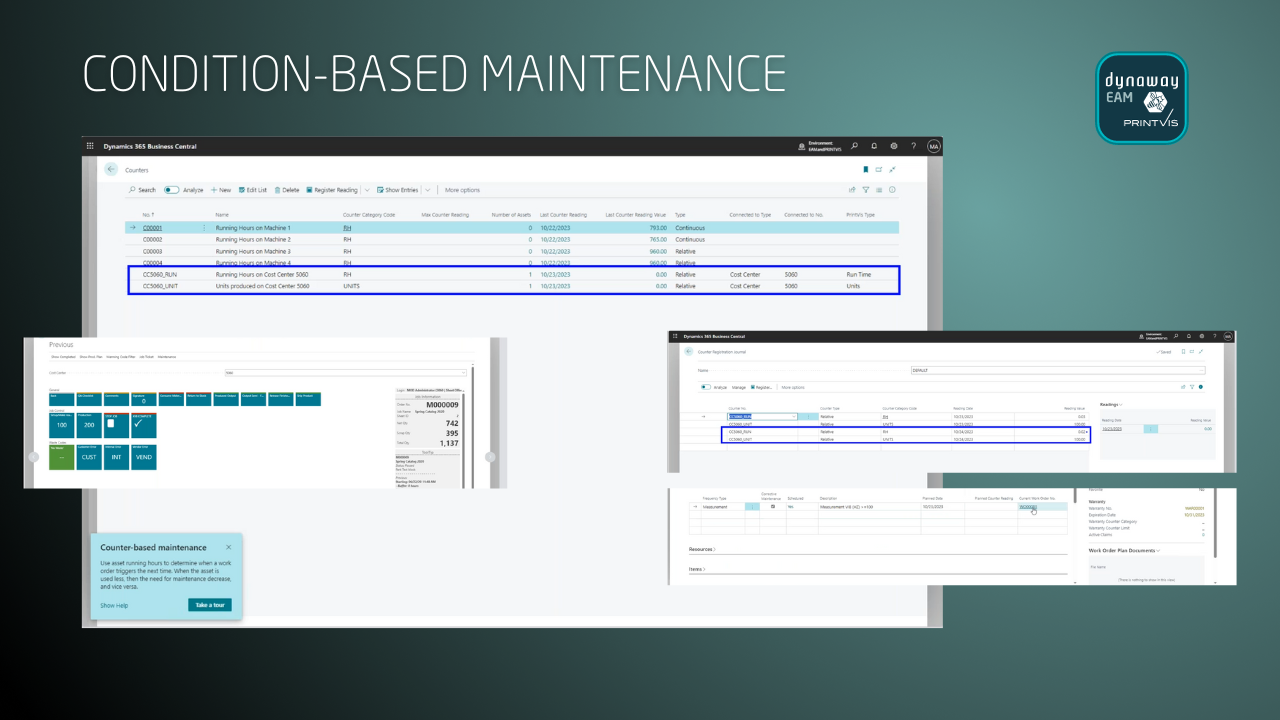This screenshot has width=1280, height=720.
Task: Click the filter funnel icon in the Counters list
Action: (866, 190)
